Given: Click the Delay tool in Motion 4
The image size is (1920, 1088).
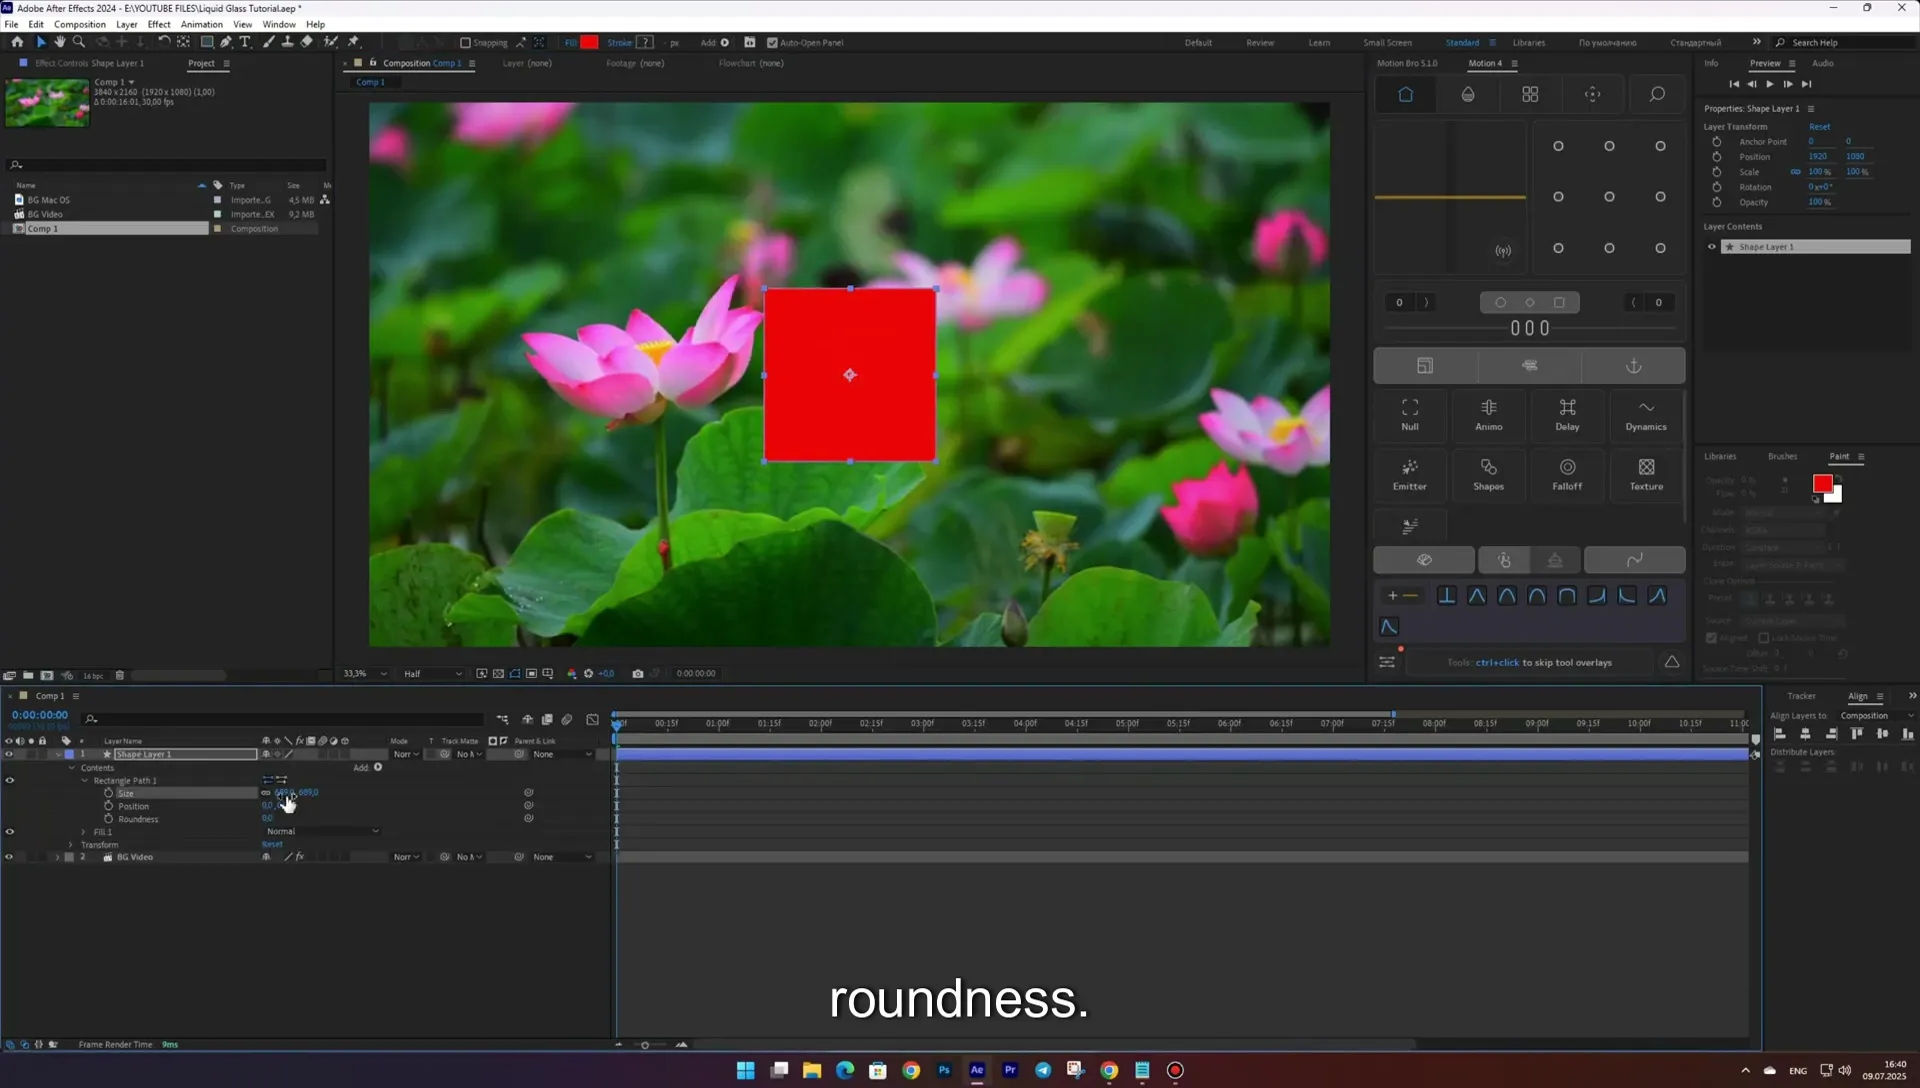Looking at the screenshot, I should (1567, 414).
